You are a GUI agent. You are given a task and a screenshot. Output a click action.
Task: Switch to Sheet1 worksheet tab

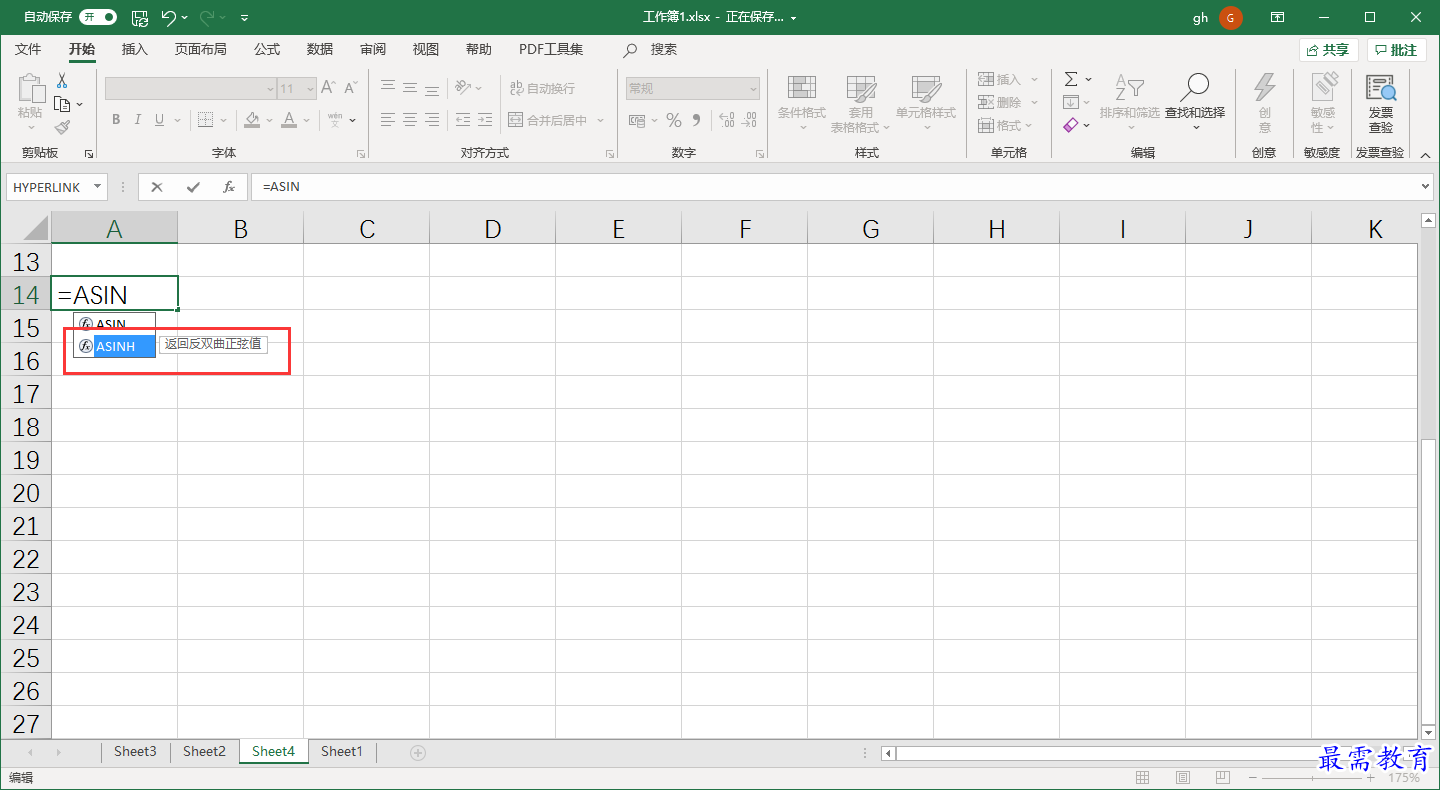point(341,751)
